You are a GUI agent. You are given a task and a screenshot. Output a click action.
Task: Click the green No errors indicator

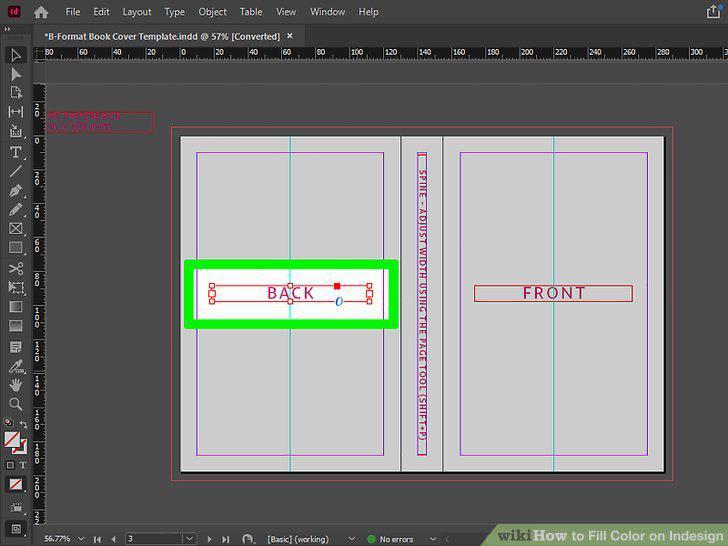tap(371, 539)
